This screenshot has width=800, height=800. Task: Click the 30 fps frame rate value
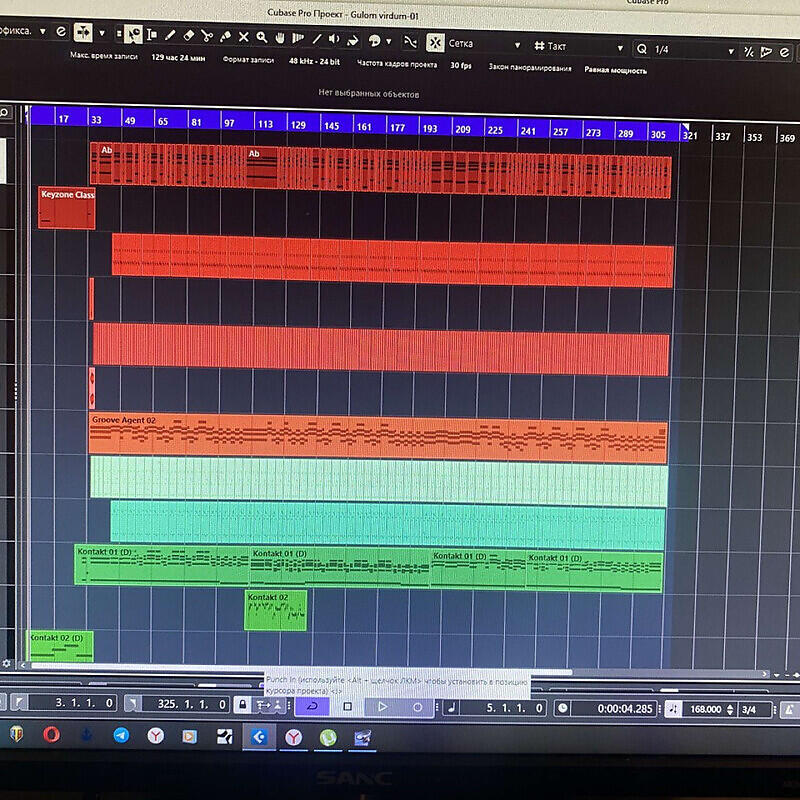pyautogui.click(x=461, y=65)
